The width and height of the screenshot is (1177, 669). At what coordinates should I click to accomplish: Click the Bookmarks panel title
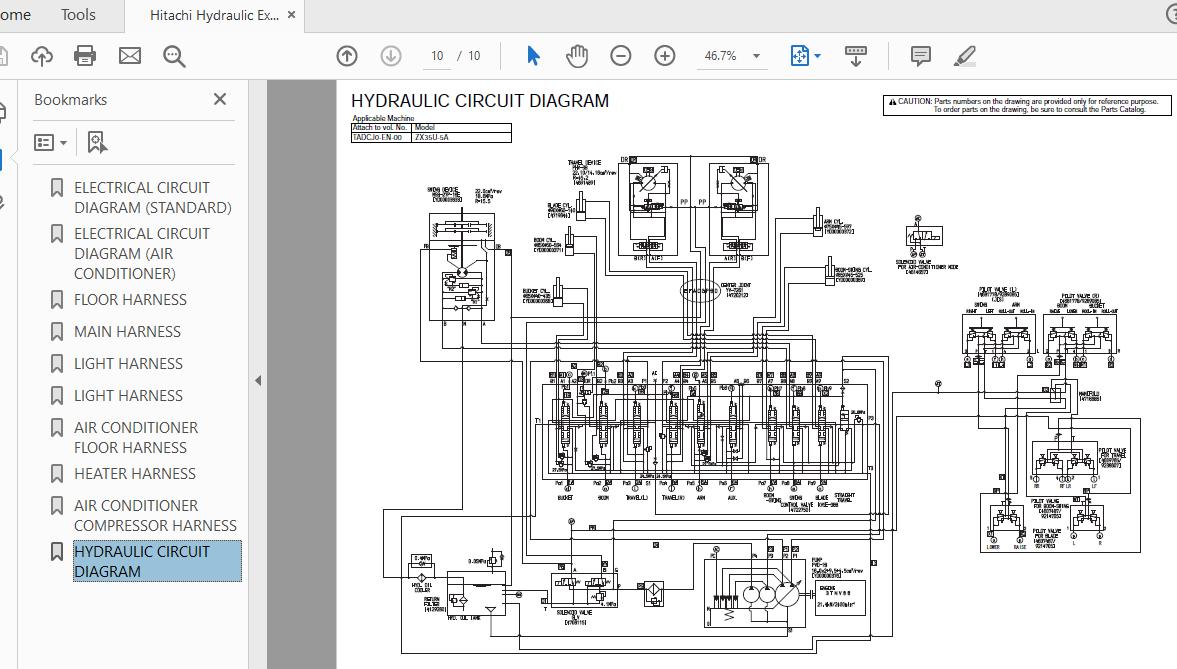click(71, 100)
